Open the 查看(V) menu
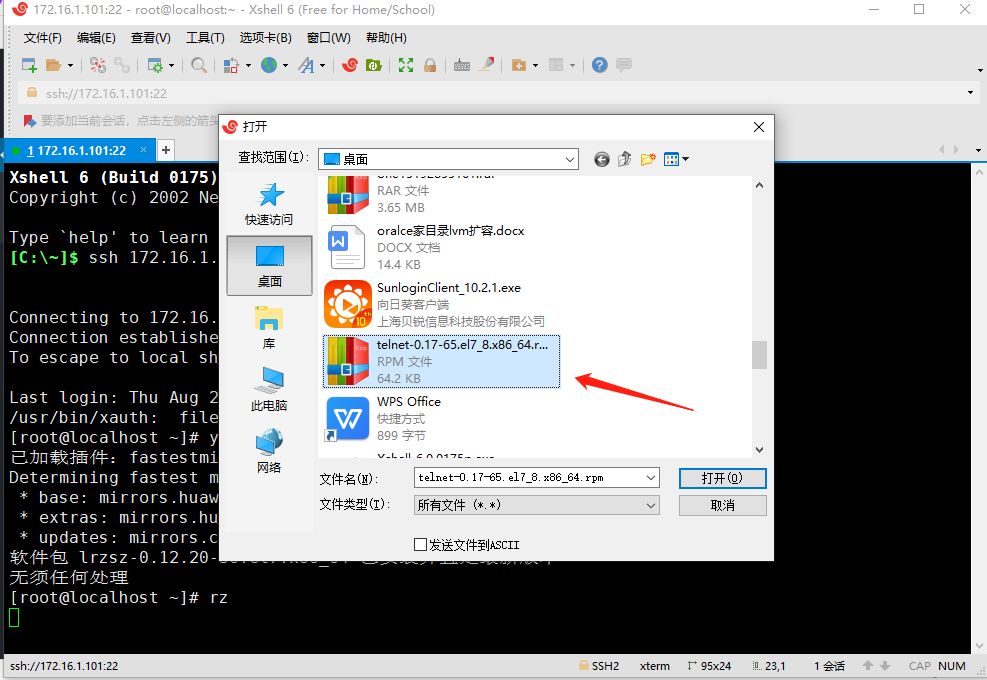987x680 pixels. pos(150,38)
